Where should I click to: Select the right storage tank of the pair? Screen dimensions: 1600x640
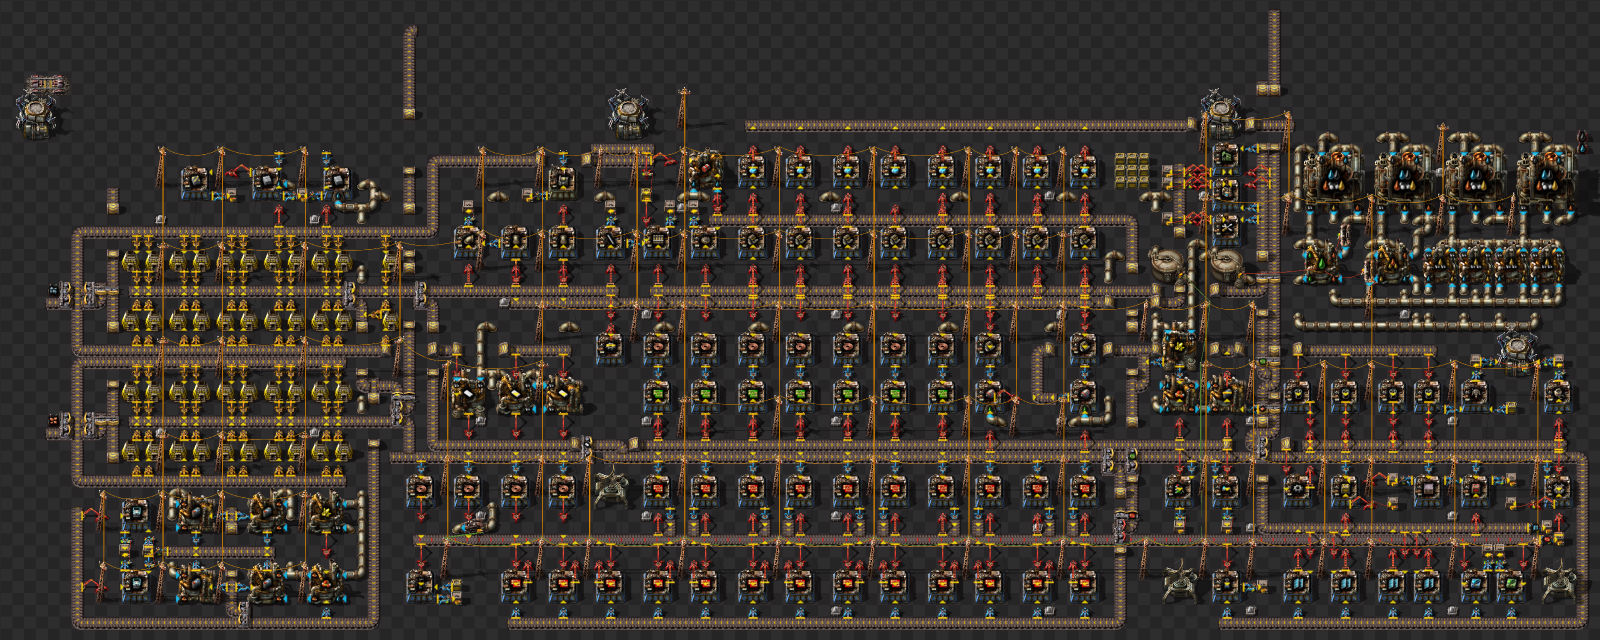point(1227,263)
